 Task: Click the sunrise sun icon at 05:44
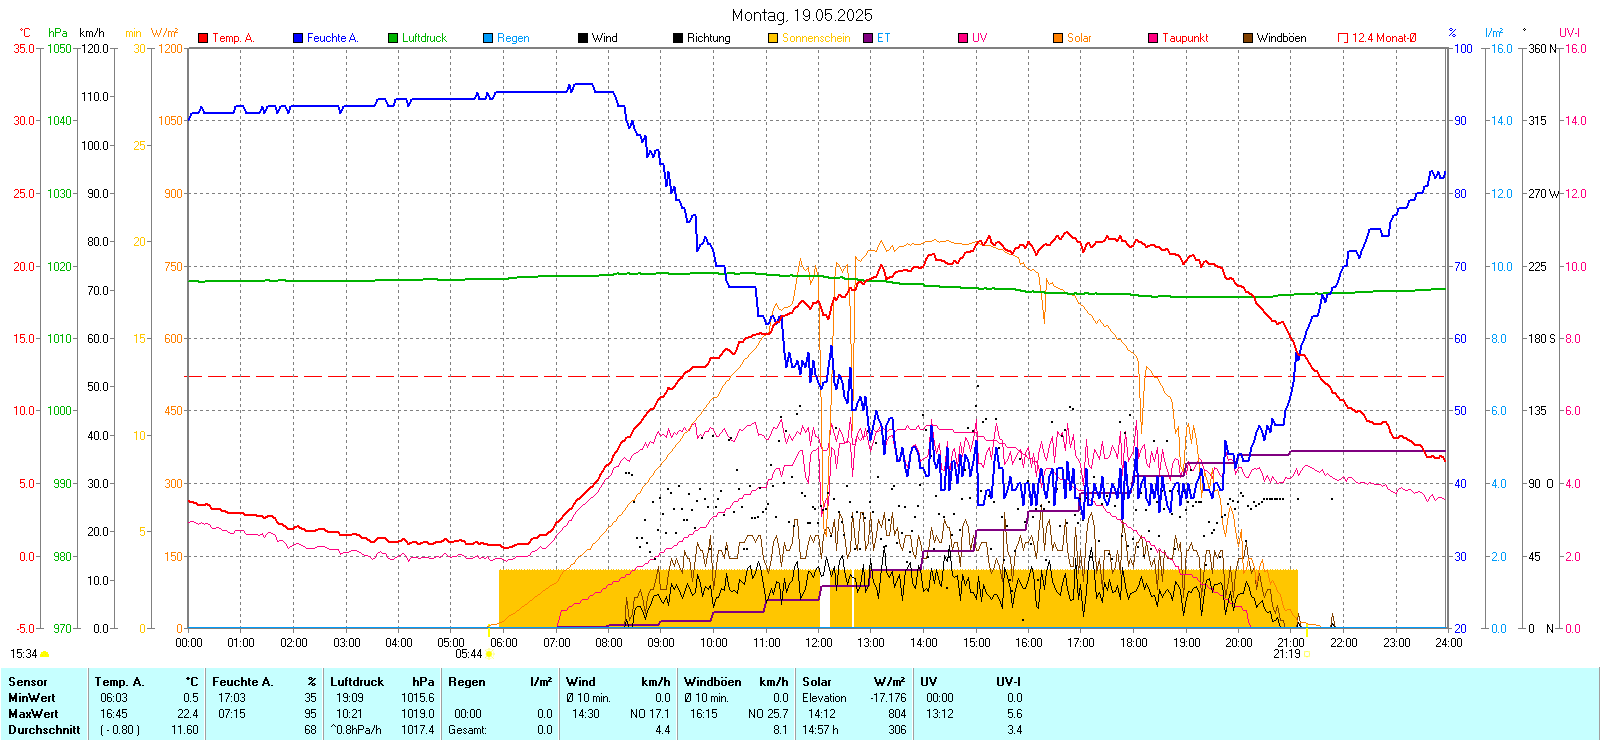(x=489, y=654)
